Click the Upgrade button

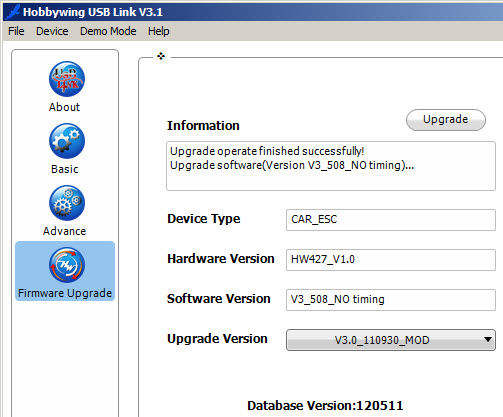(446, 120)
